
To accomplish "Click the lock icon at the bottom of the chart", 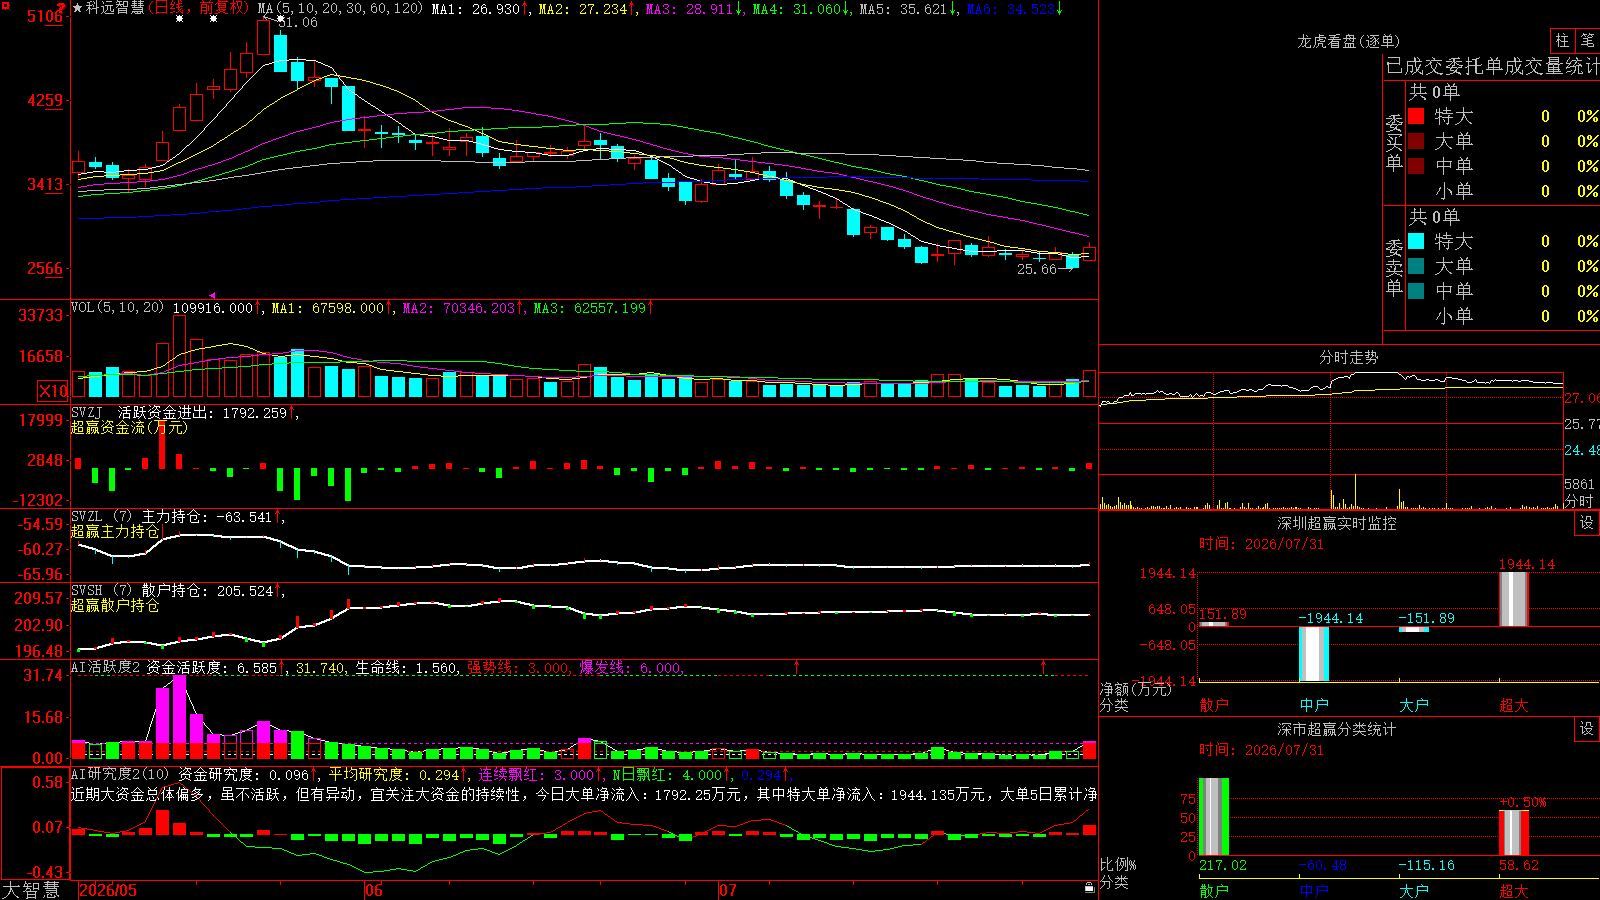I will (1090, 888).
